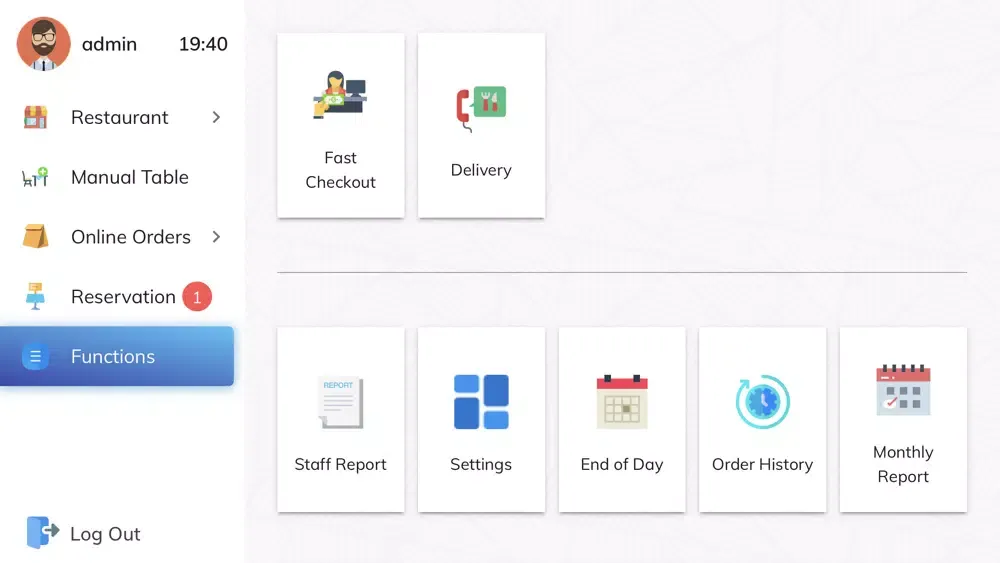Click the admin username label
Image resolution: width=1000 pixels, height=563 pixels.
(x=109, y=44)
